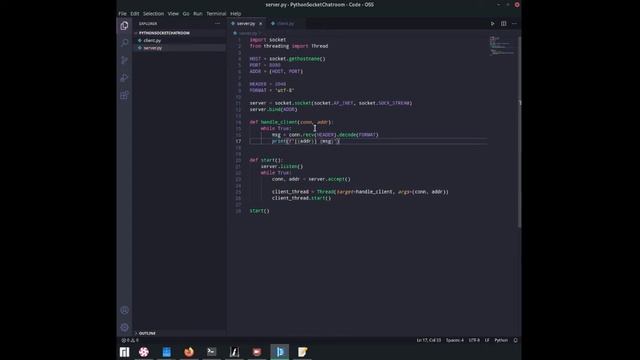This screenshot has height=360, width=640.
Task: Click the 'server.listen()' line
Action: (282, 167)
